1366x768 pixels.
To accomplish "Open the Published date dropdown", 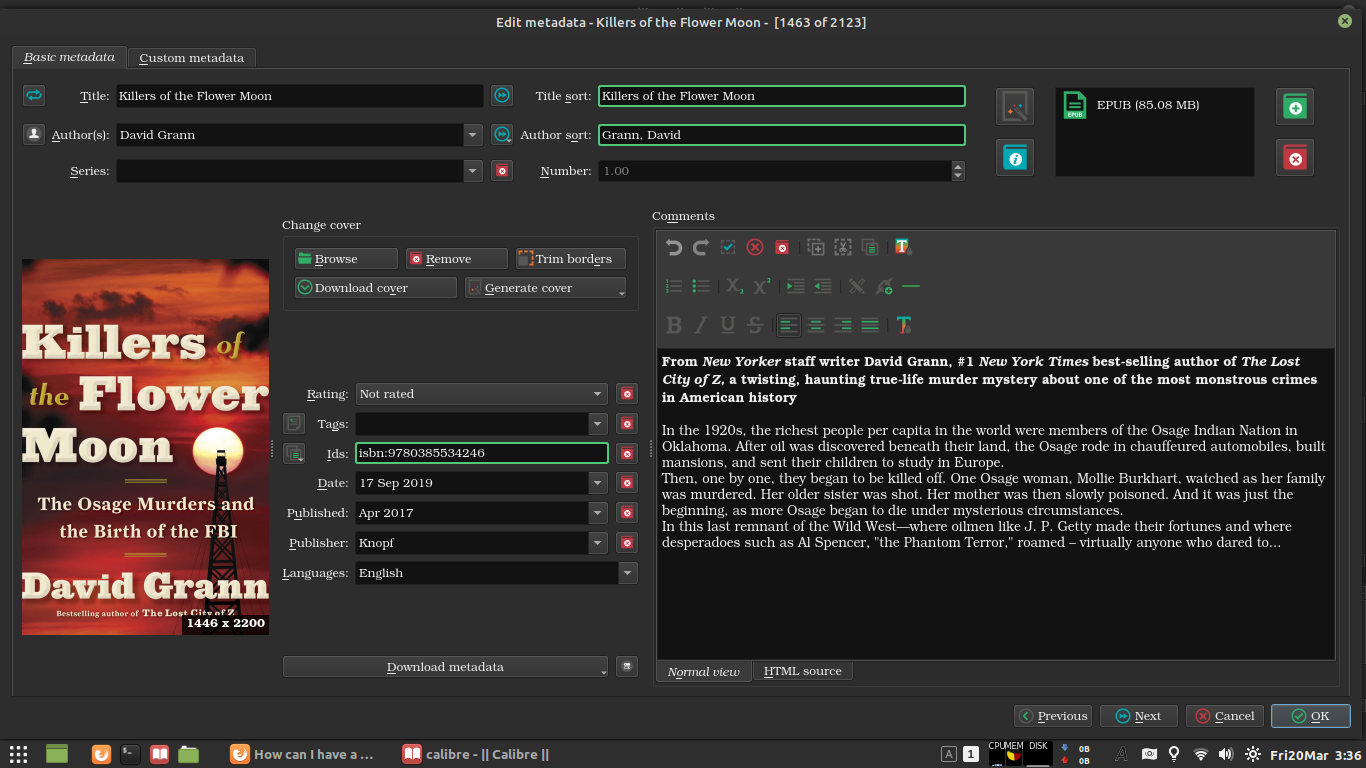I will click(x=598, y=513).
